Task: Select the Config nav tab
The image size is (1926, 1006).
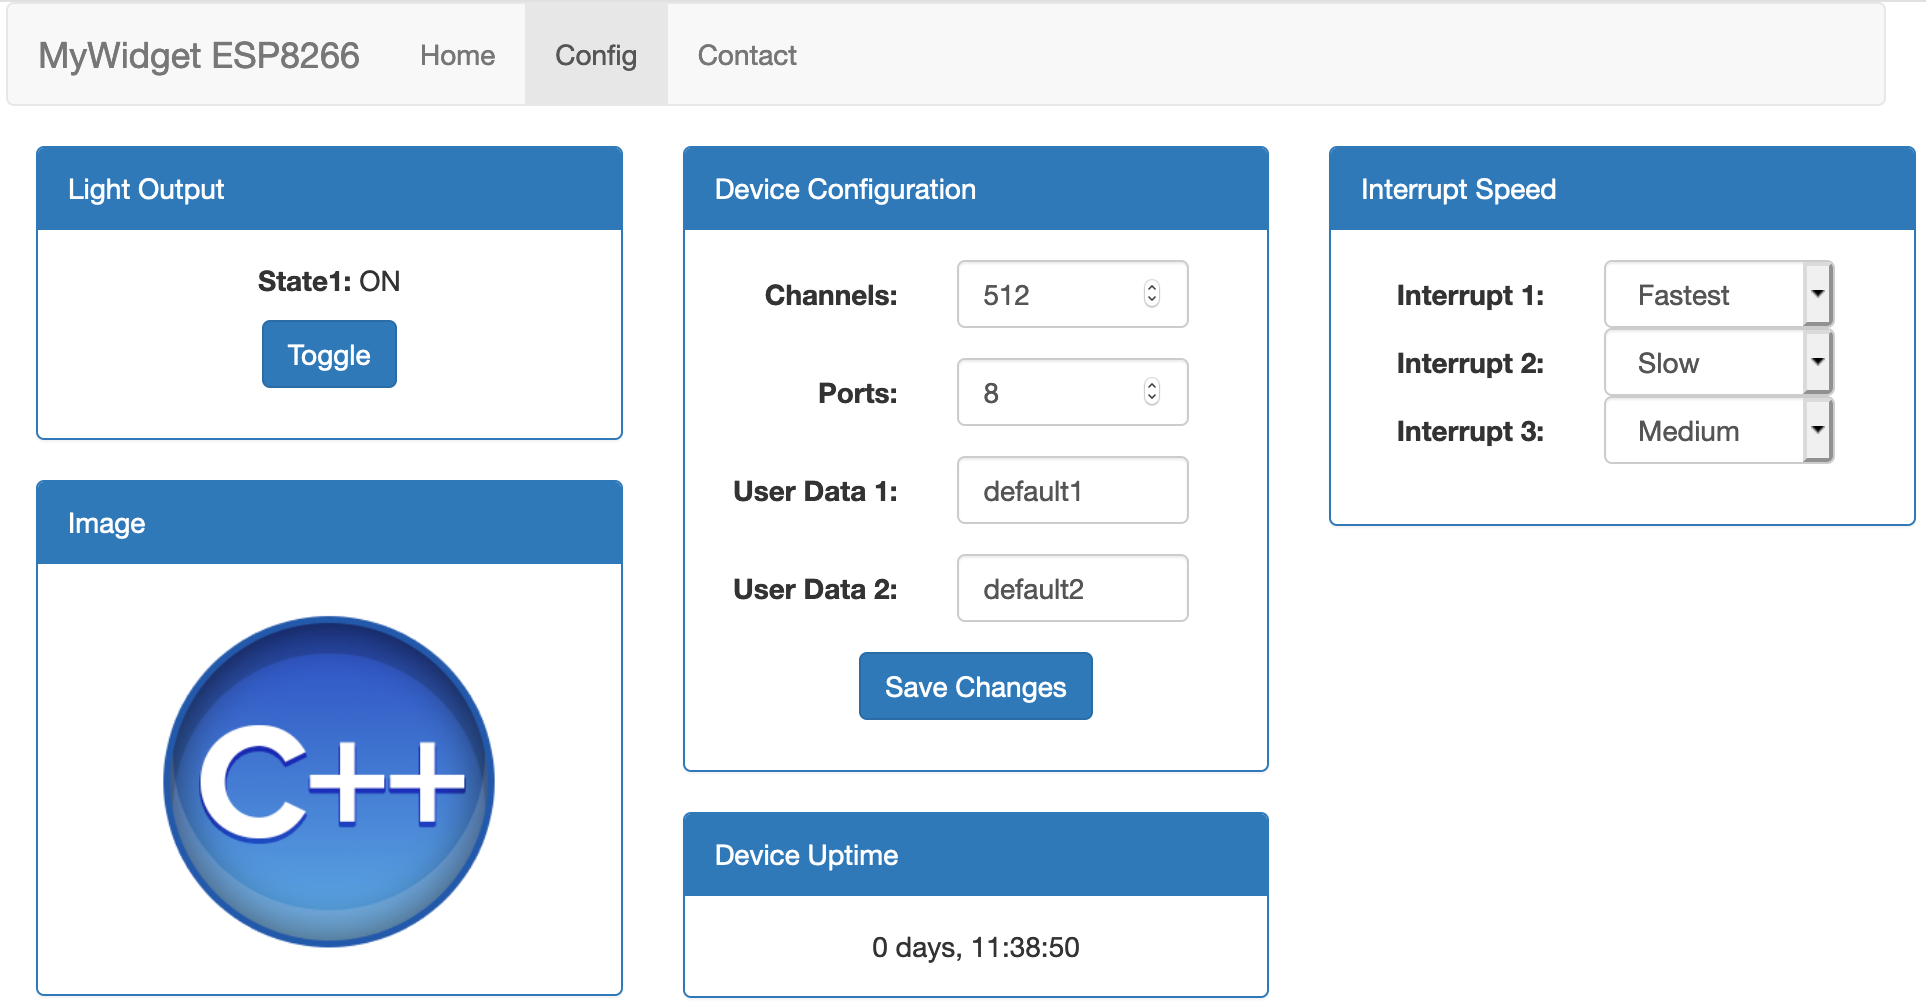Action: point(596,55)
